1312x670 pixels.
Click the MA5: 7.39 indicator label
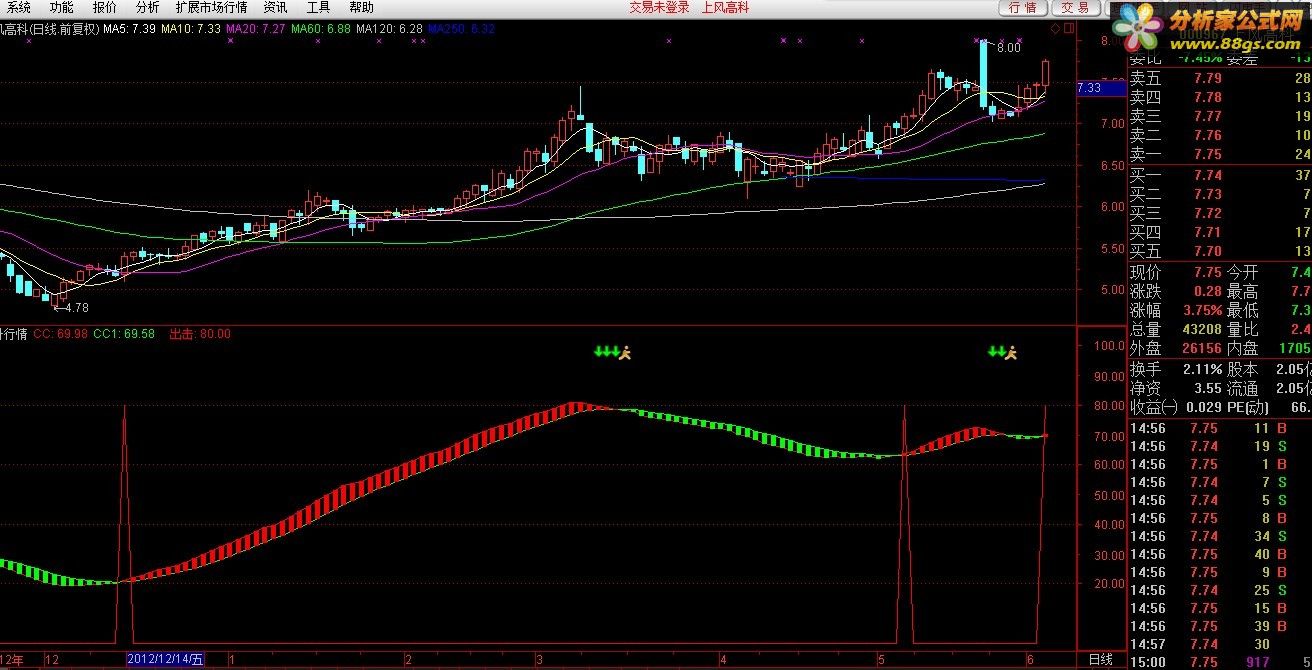(x=129, y=29)
